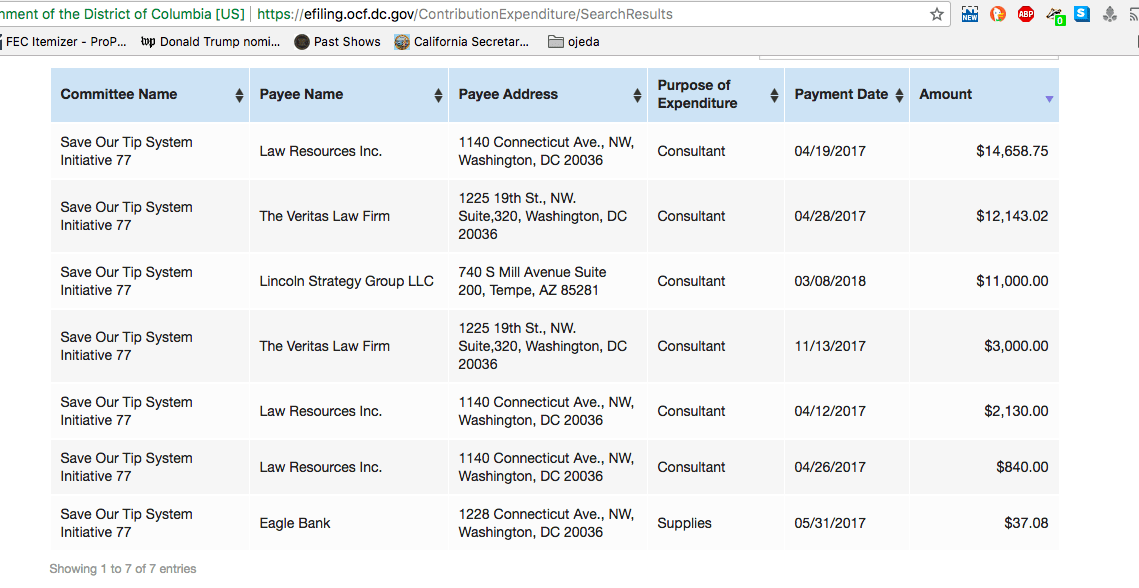This screenshot has height=588, width=1139.
Task: Click the 11/13/2017 payment date
Action: click(830, 346)
